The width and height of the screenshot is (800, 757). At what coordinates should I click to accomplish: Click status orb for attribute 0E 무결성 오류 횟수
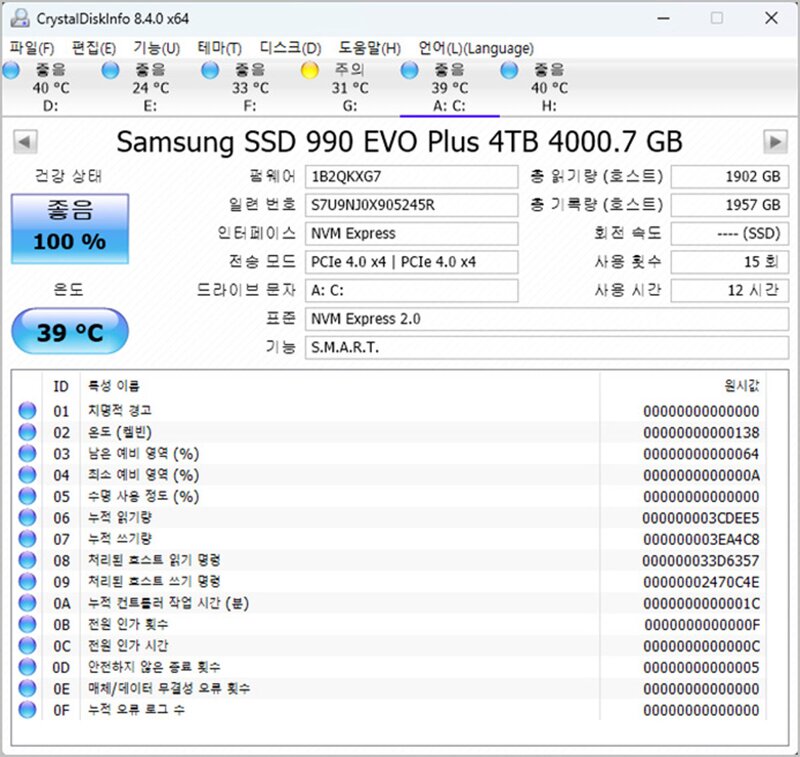tap(27, 689)
